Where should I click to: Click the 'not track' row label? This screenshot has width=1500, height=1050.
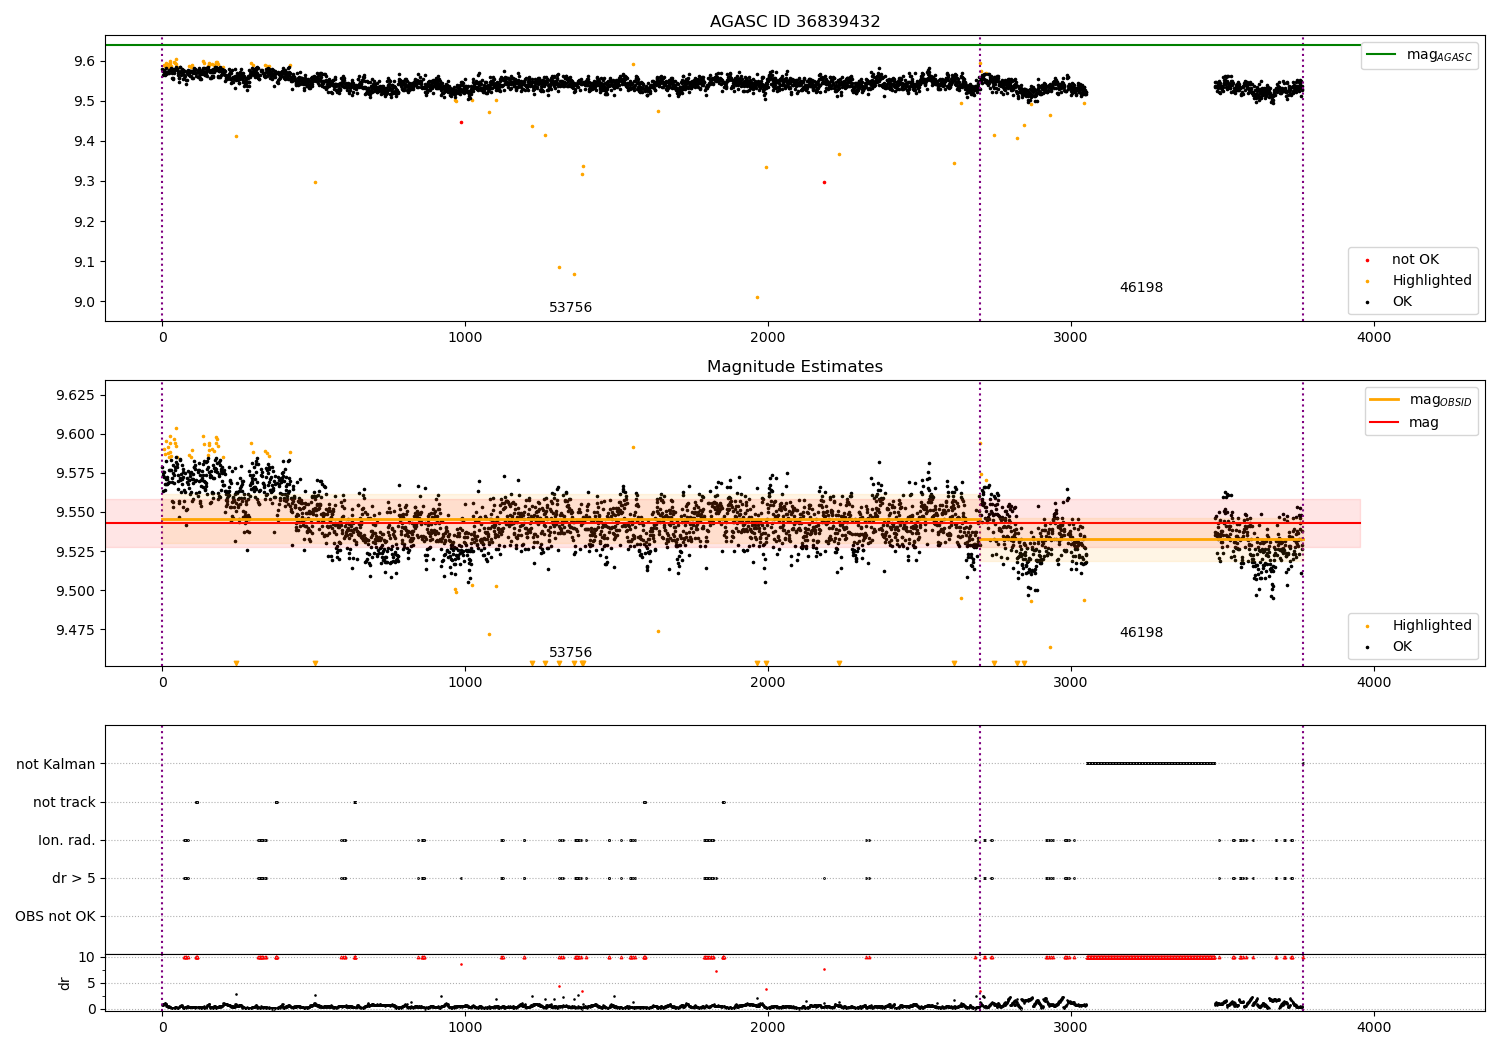(64, 802)
